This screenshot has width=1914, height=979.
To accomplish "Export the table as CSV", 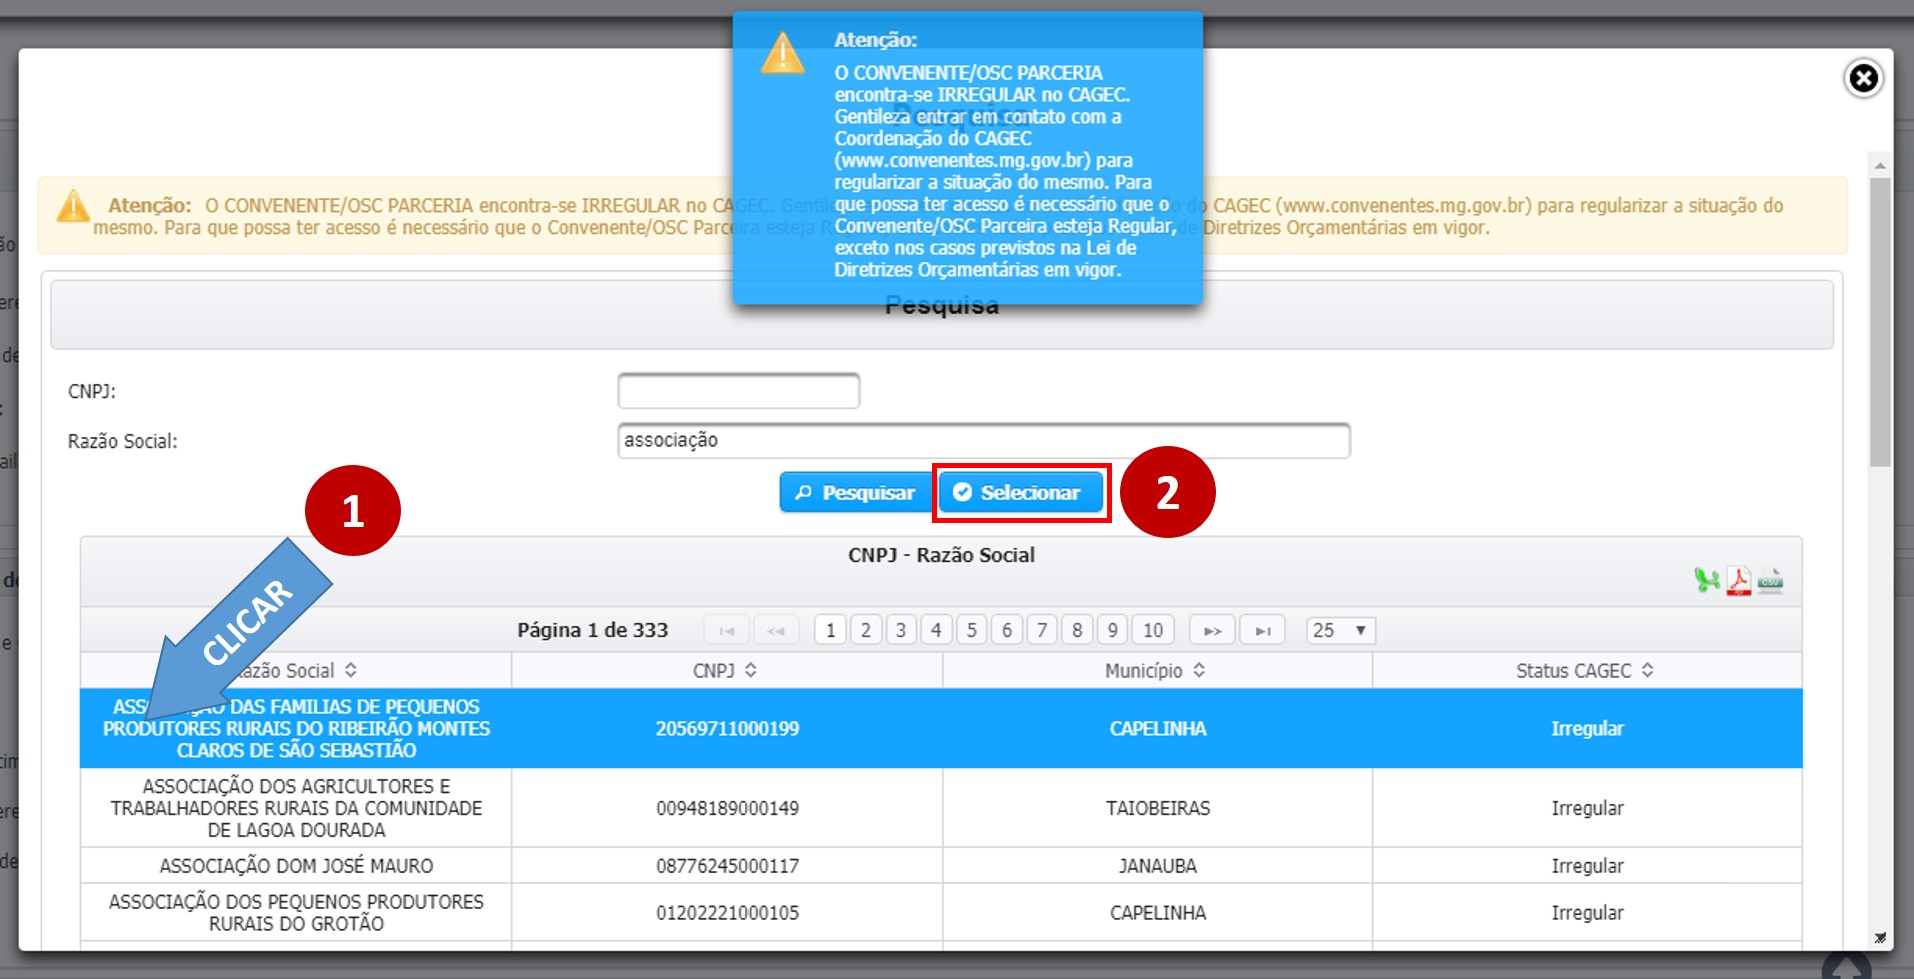I will coord(1770,581).
